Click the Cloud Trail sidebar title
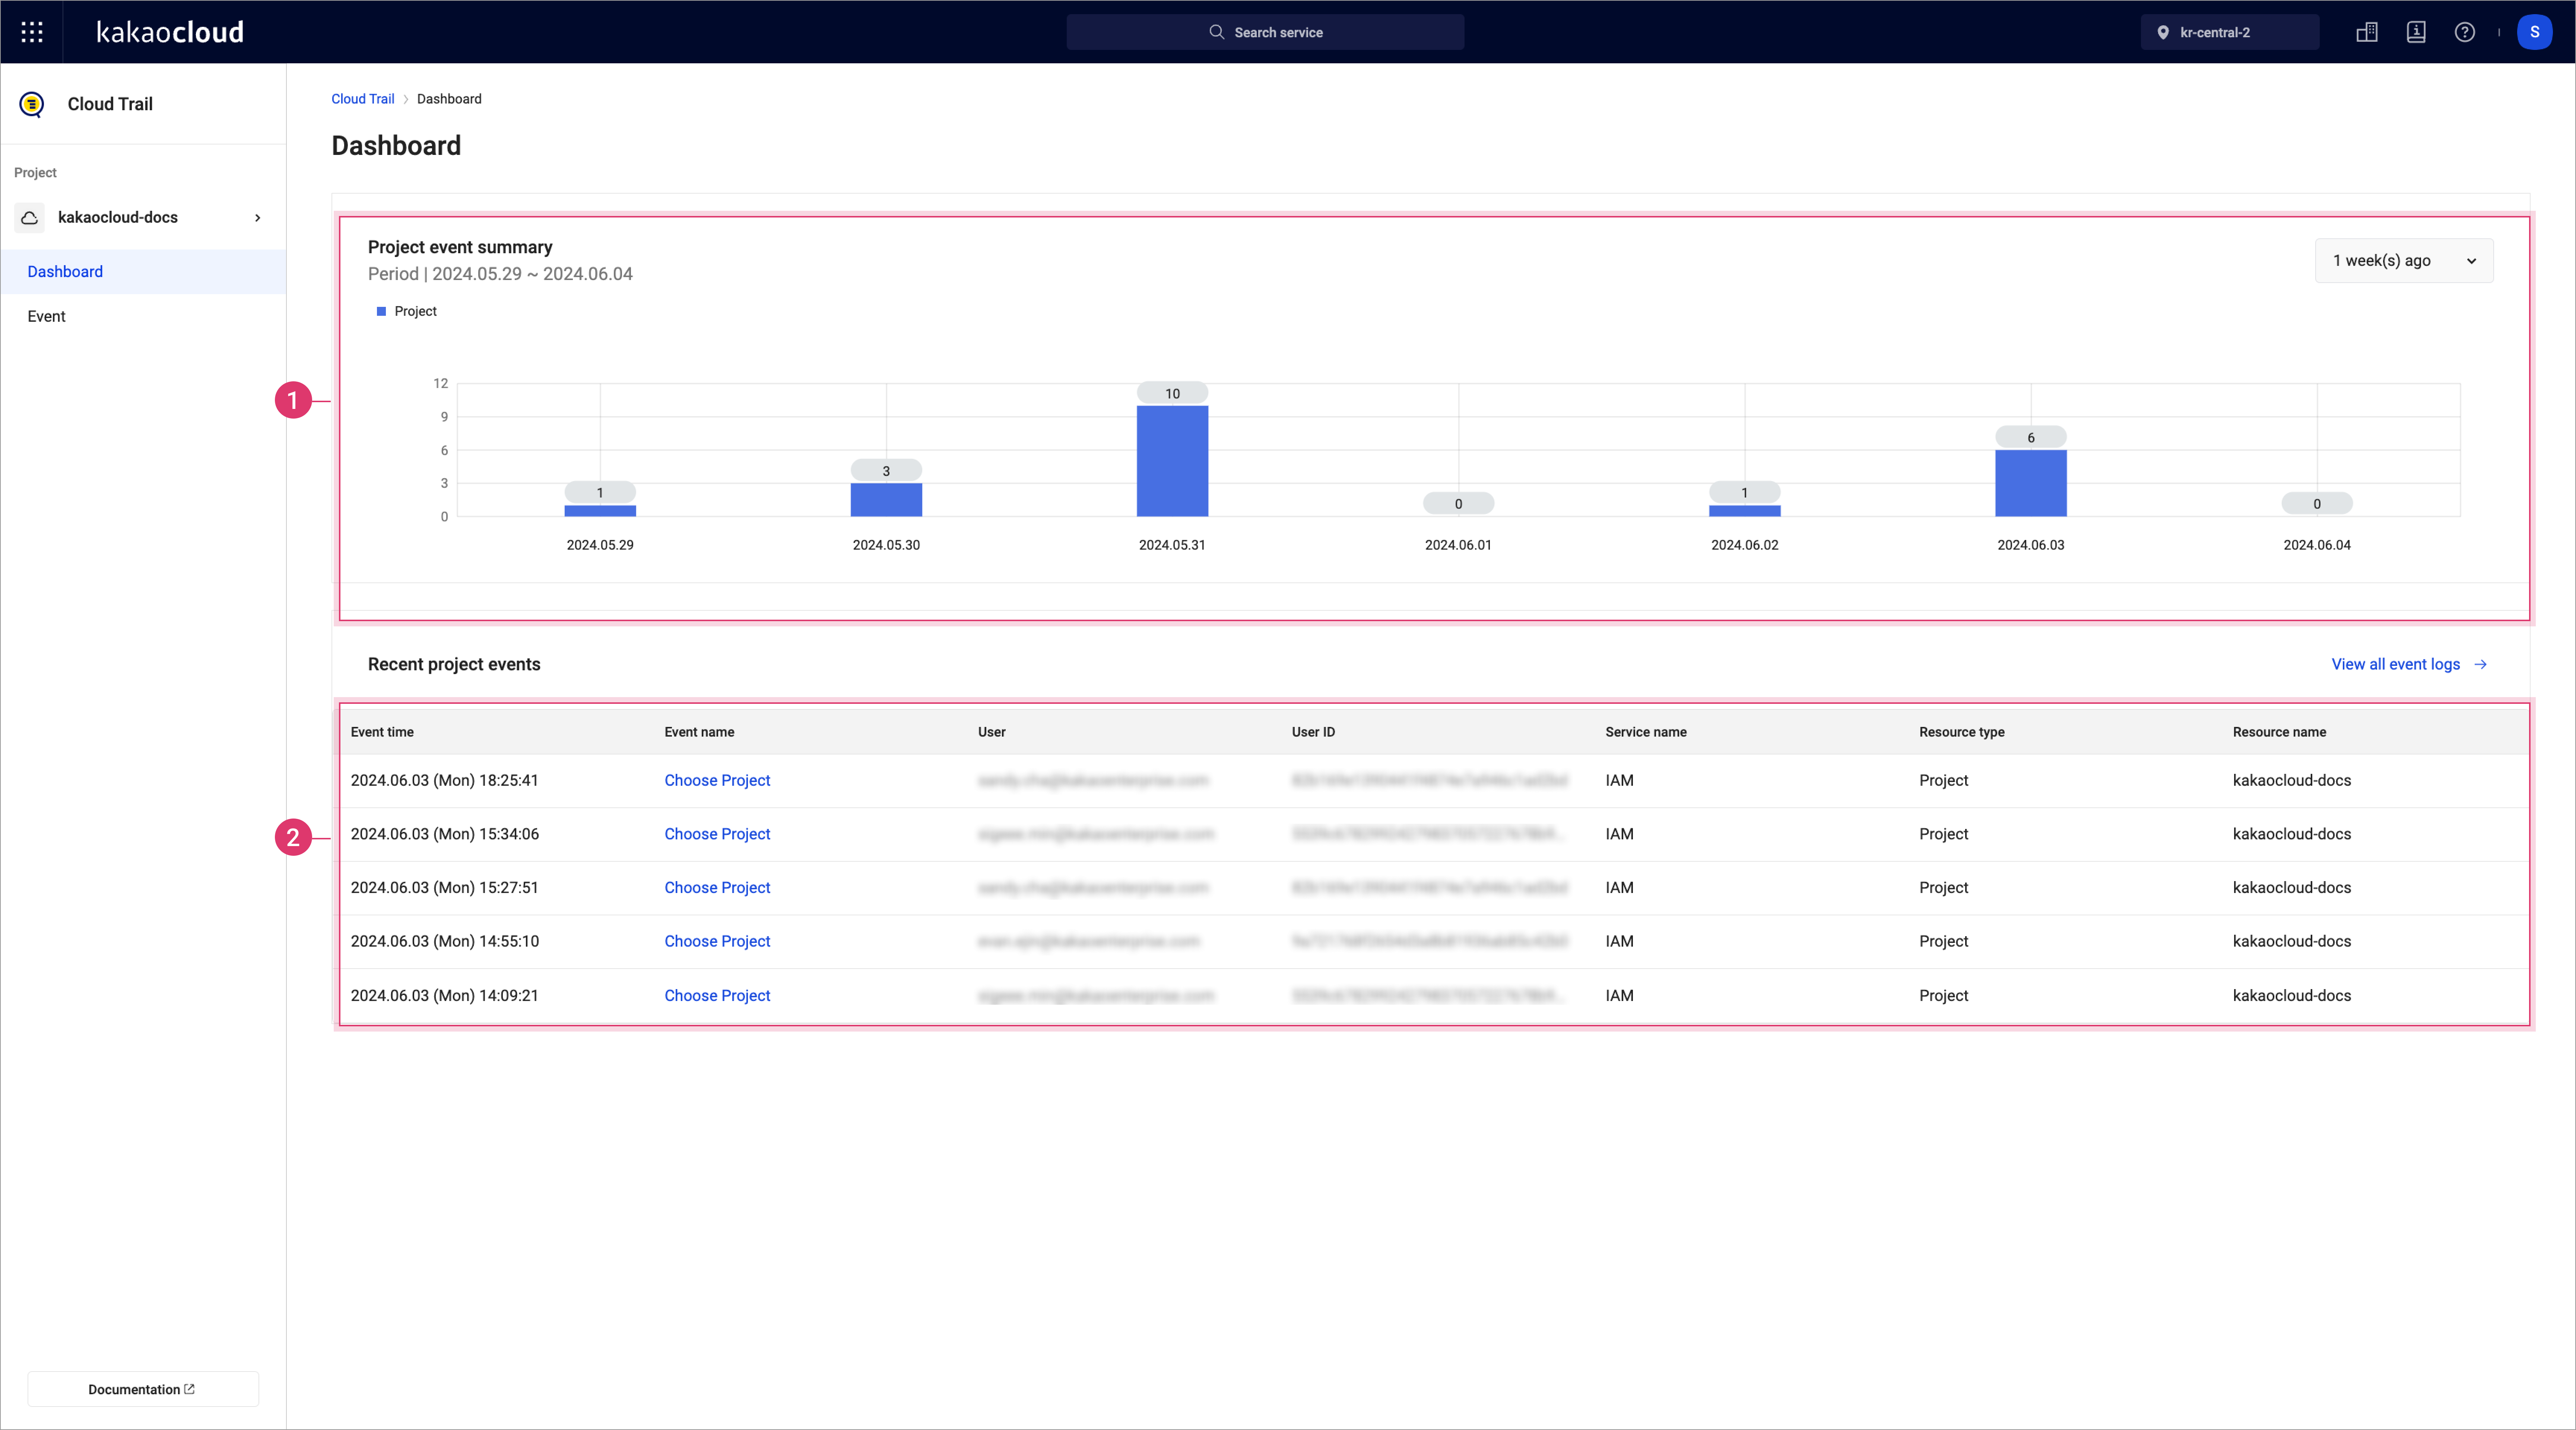2576x1430 pixels. [x=110, y=104]
